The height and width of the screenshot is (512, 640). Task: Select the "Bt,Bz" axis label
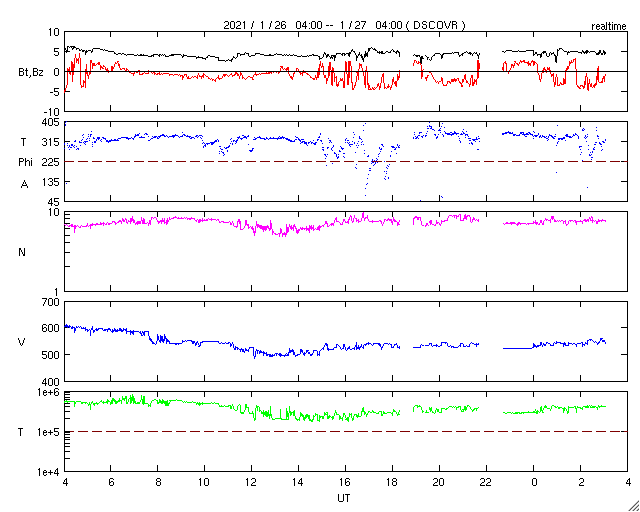31,72
